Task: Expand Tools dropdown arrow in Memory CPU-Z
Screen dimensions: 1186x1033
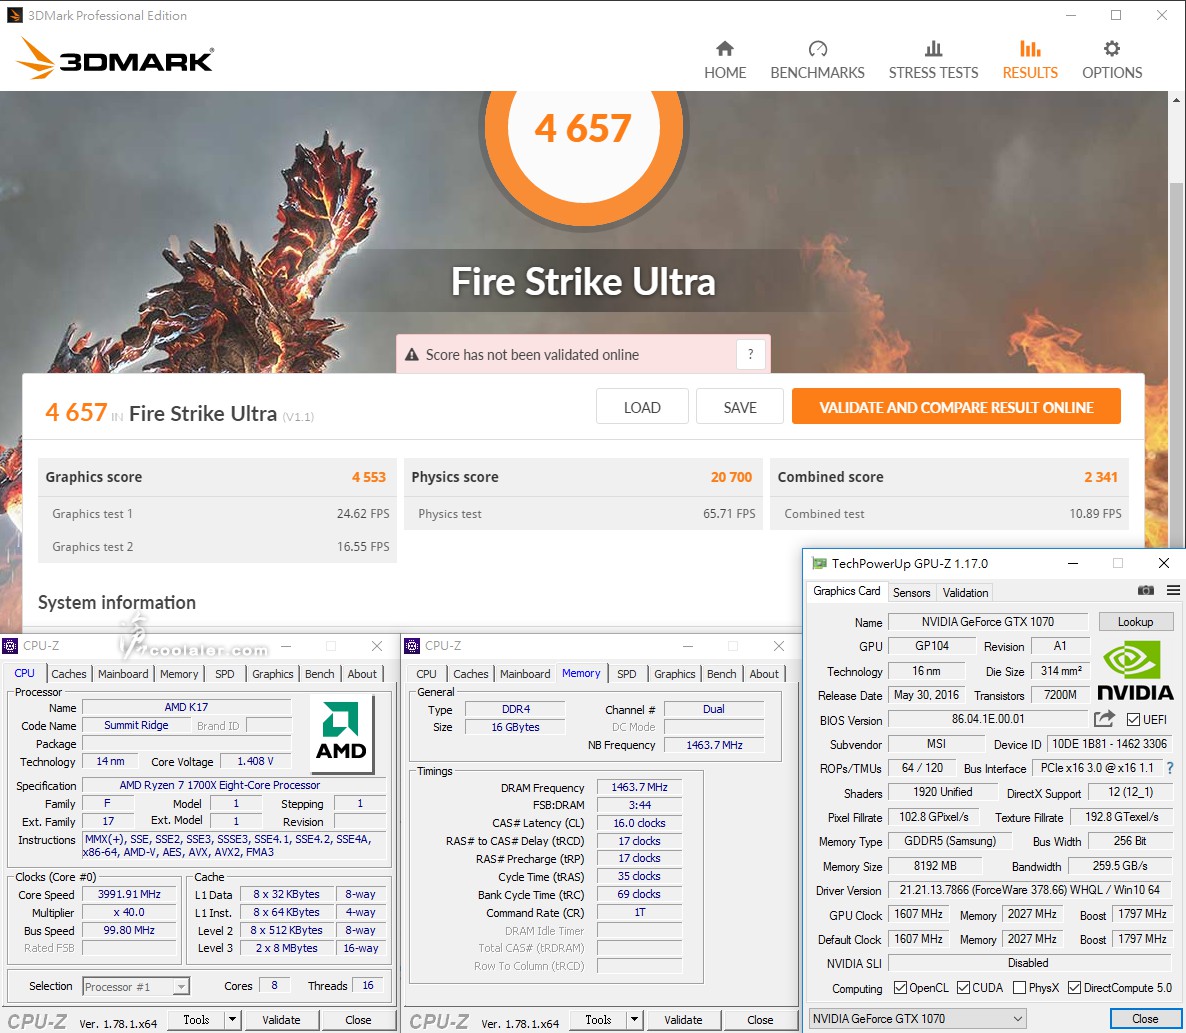Action: [635, 1019]
